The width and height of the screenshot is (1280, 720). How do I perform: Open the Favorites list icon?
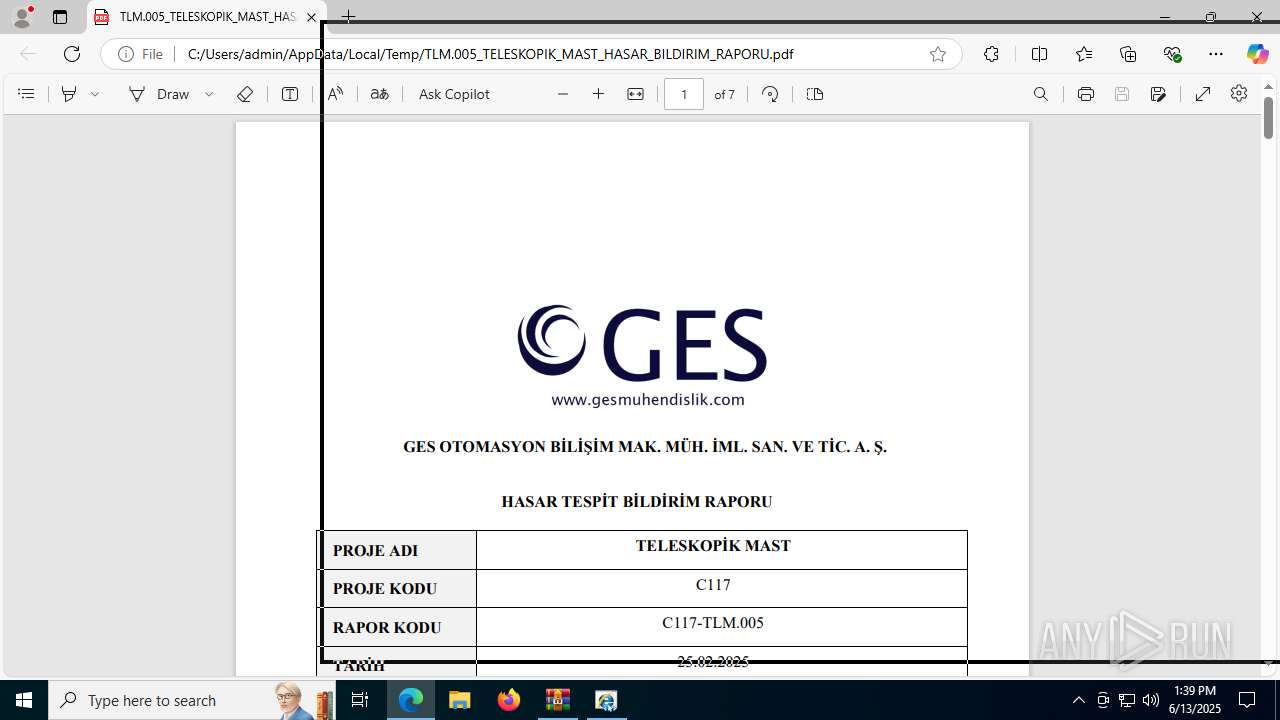click(x=1084, y=54)
